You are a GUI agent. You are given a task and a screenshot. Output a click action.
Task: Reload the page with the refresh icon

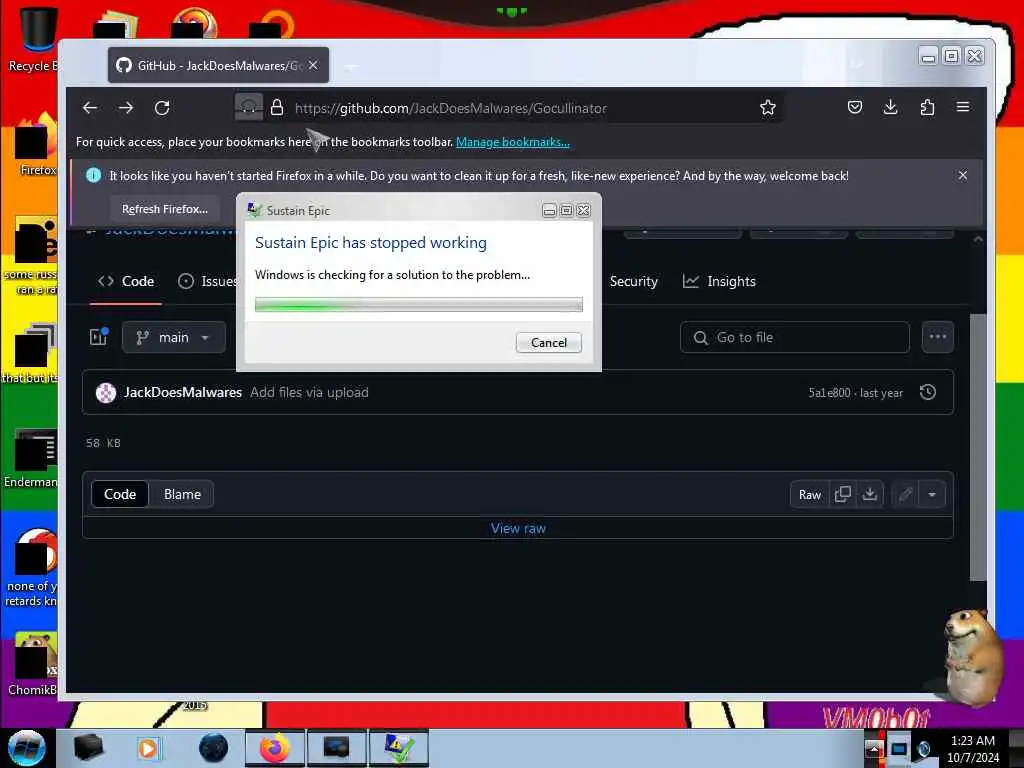(x=162, y=108)
